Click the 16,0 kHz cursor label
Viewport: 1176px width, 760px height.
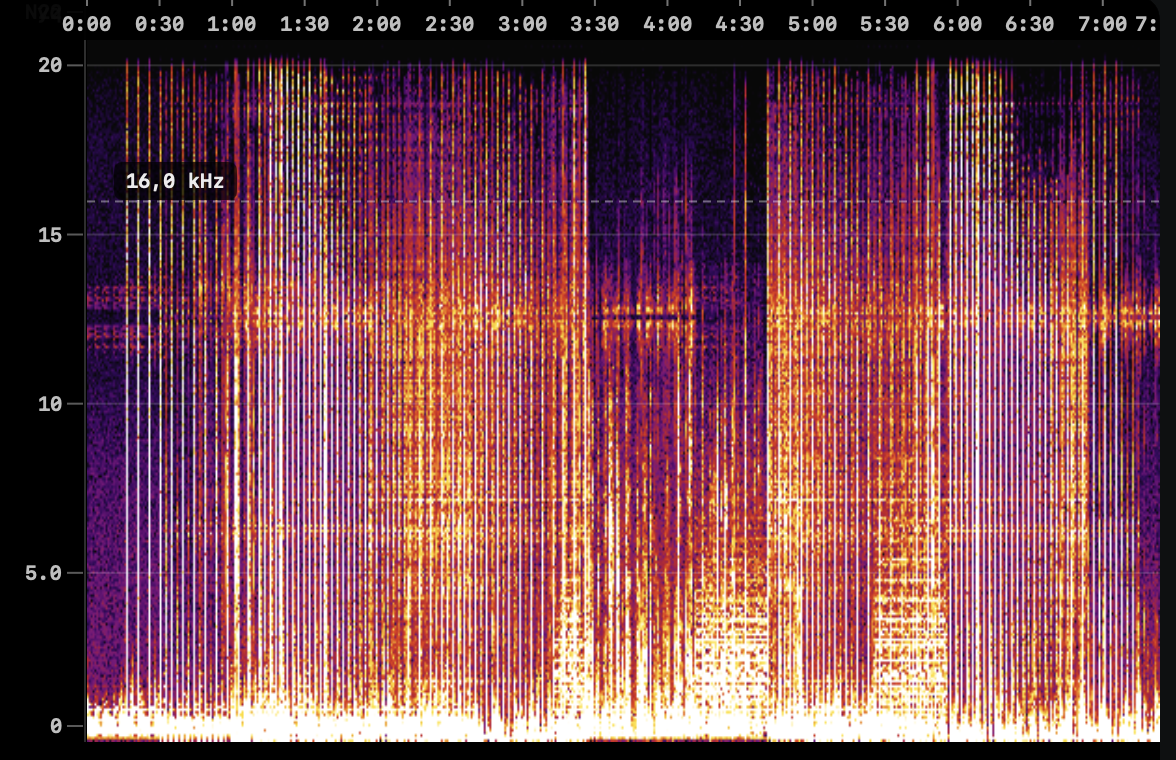tap(177, 182)
